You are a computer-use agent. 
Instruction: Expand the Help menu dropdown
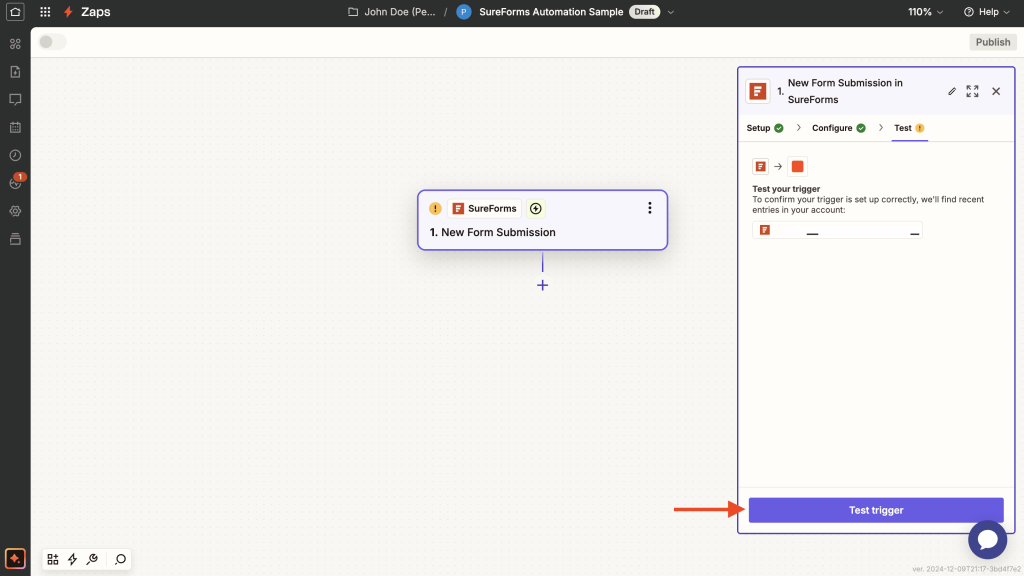[x=986, y=12]
